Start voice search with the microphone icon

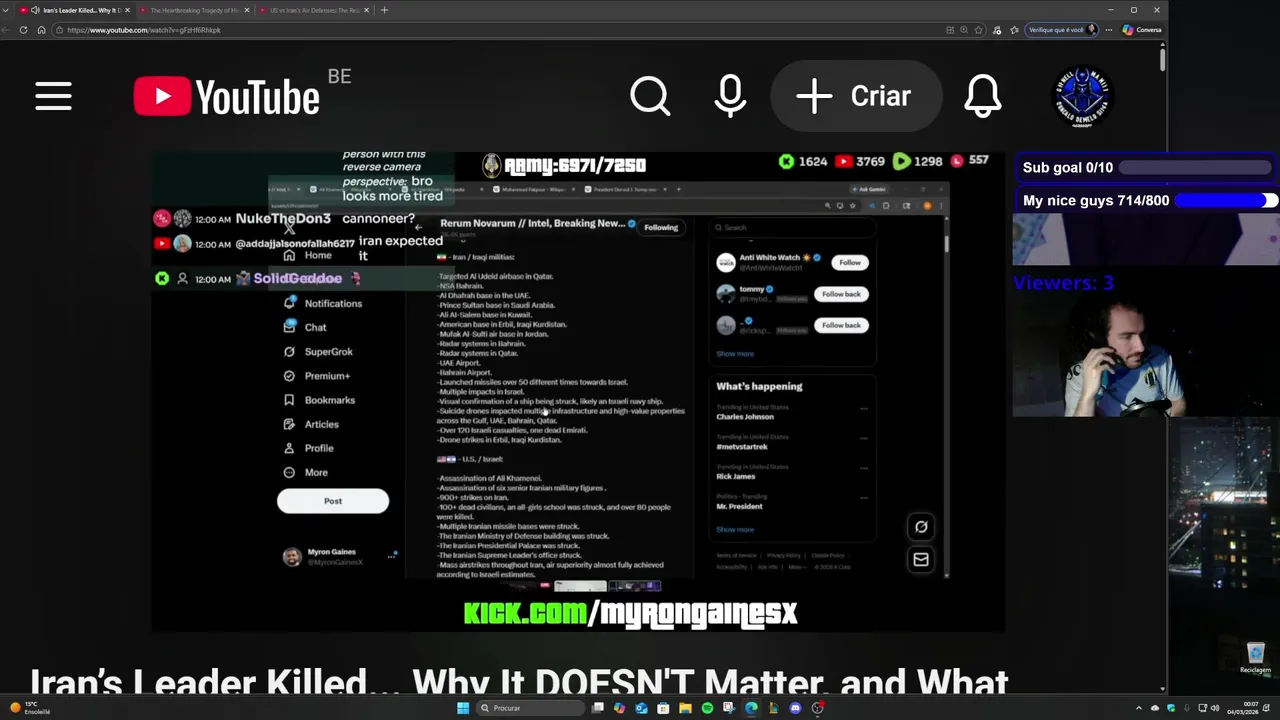(x=730, y=97)
